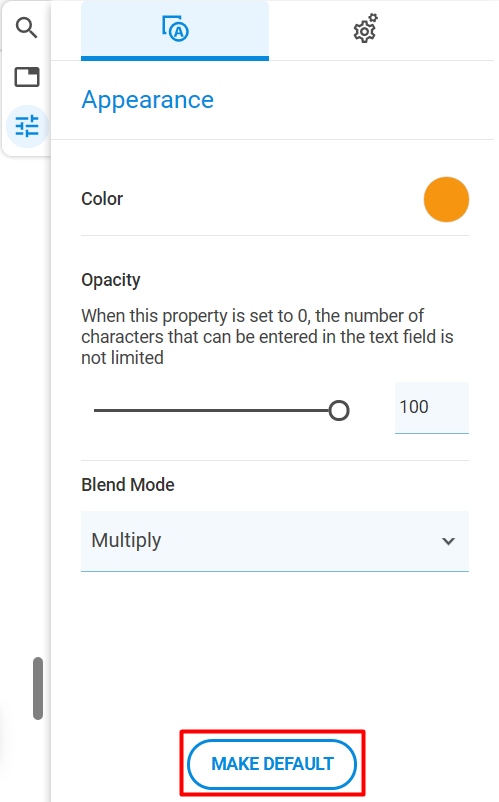Switch to the gear settings tab

[x=365, y=29]
